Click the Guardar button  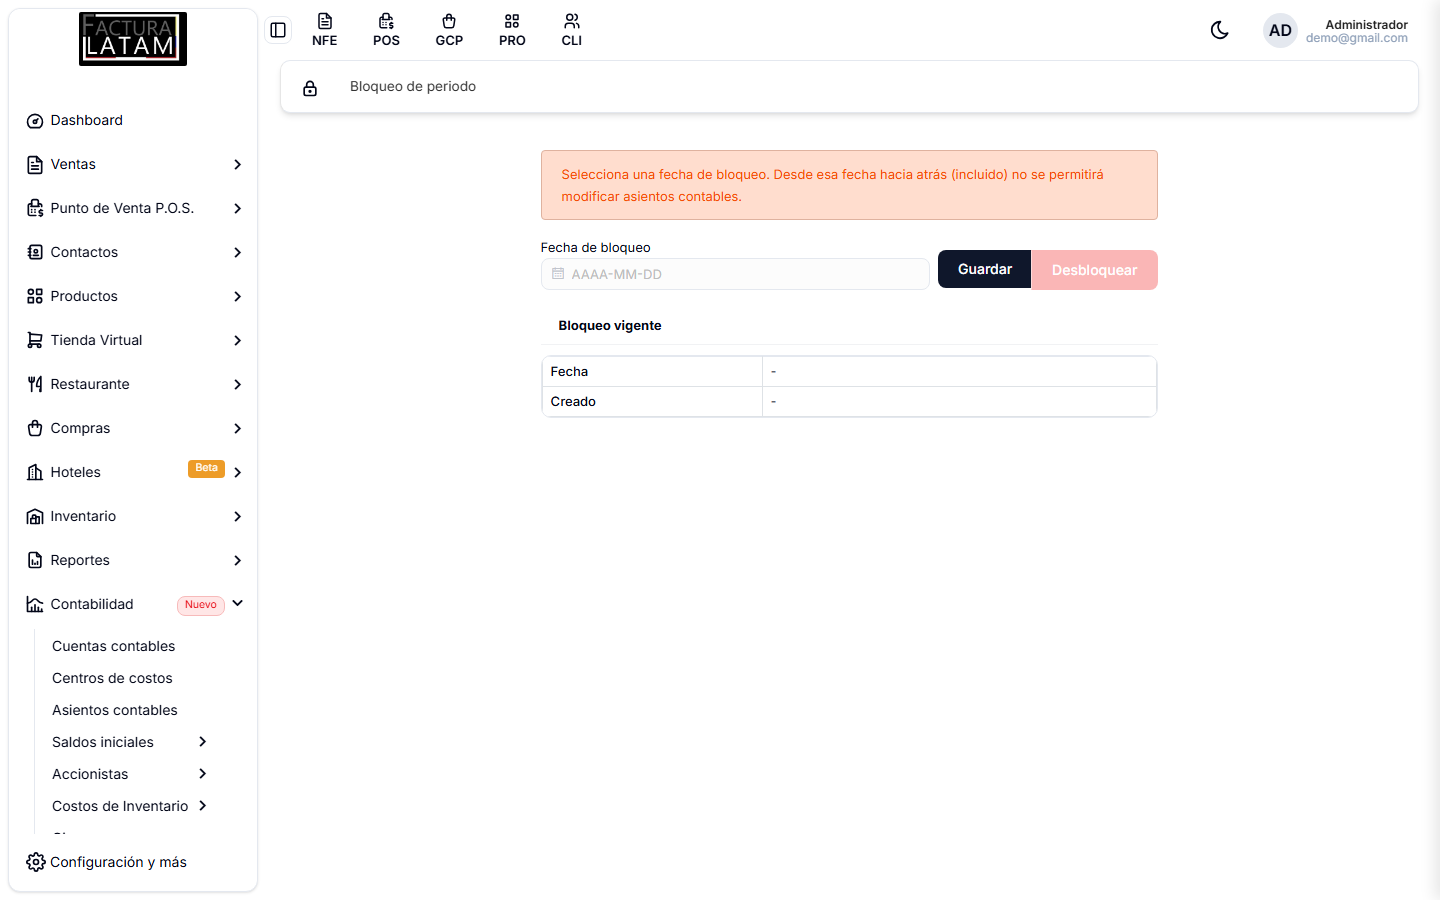[984, 269]
